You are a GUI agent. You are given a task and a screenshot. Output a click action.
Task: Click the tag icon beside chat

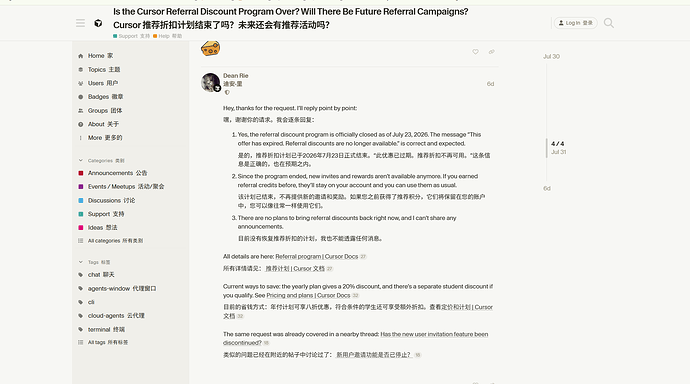pos(81,275)
